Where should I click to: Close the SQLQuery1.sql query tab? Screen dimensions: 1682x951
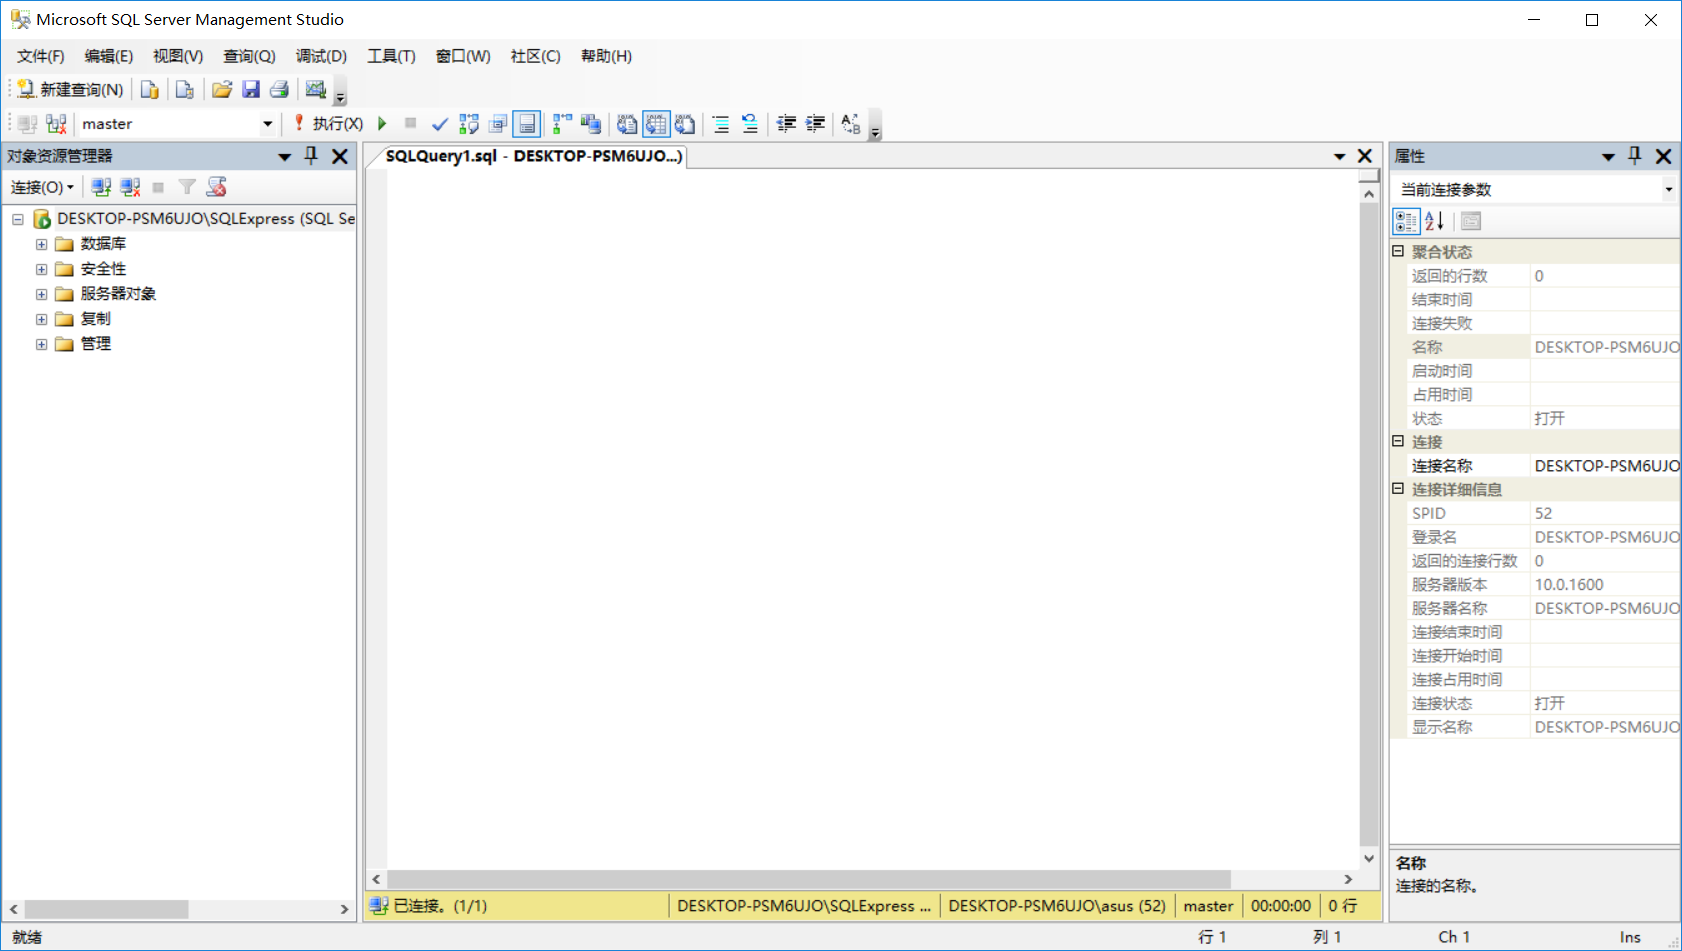click(x=1365, y=156)
